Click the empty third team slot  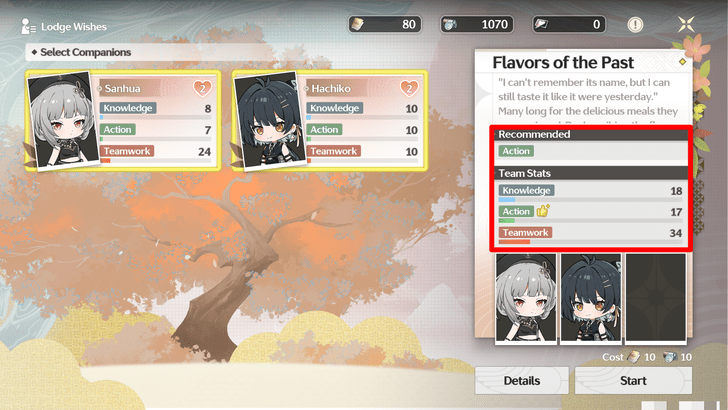[x=656, y=298]
